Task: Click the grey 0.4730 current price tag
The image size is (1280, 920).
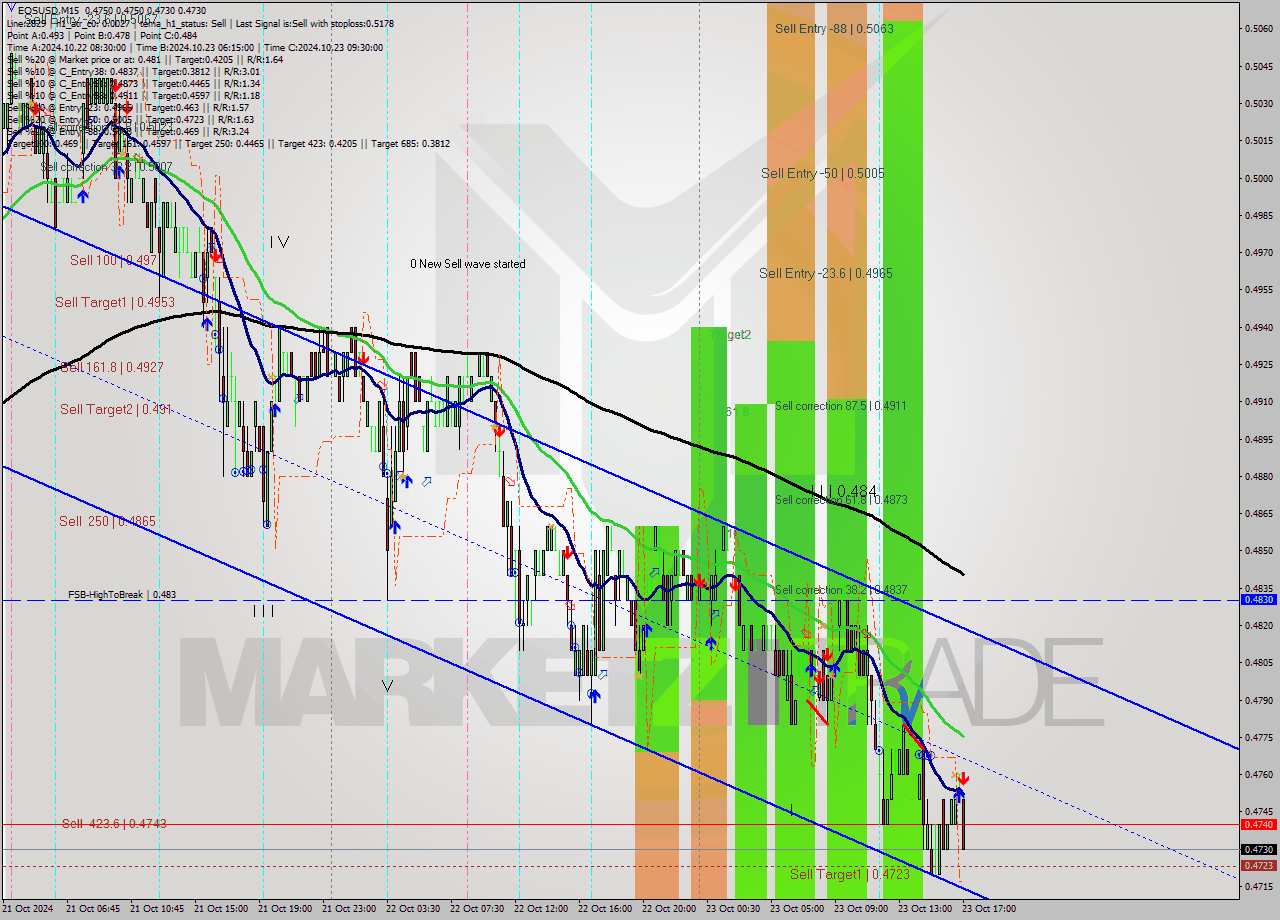Action: click(x=1257, y=849)
